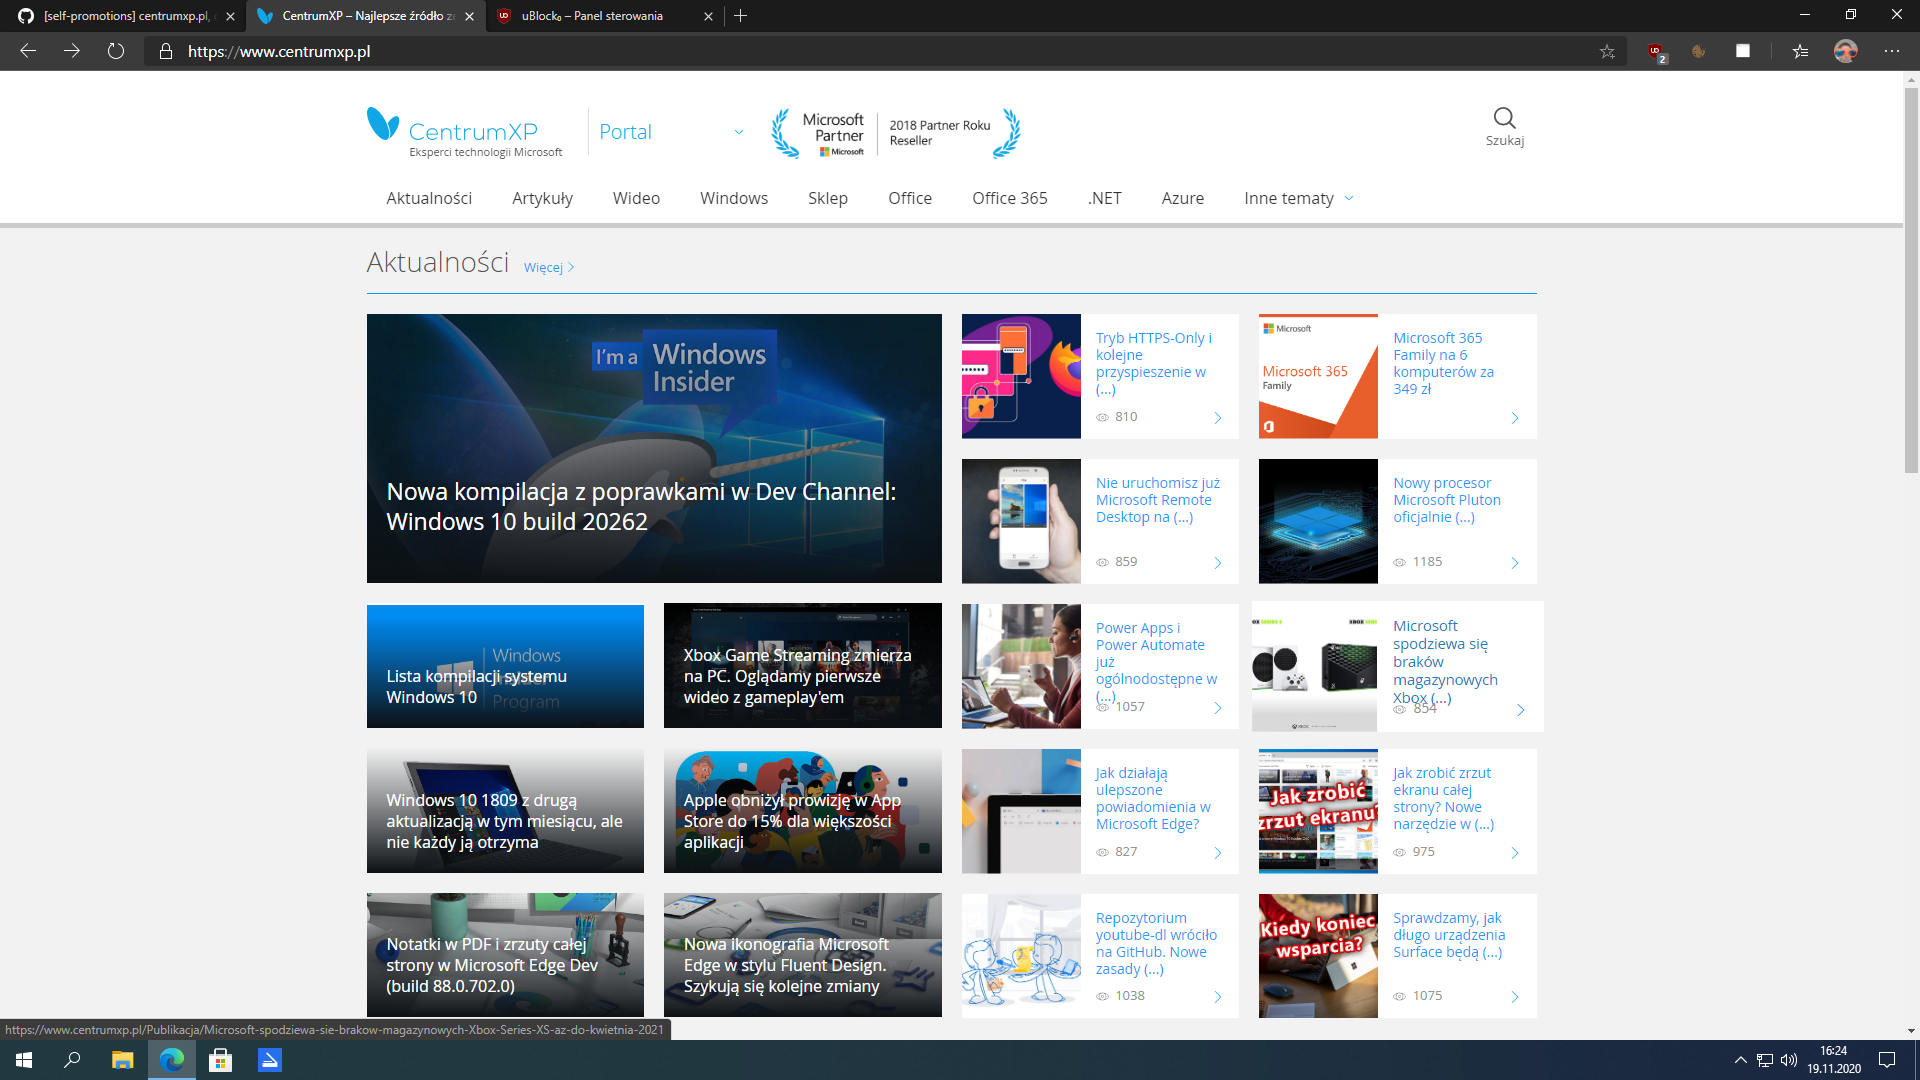Click the browser Forward arrow
Image resolution: width=1920 pixels, height=1080 pixels.
pyautogui.click(x=72, y=51)
